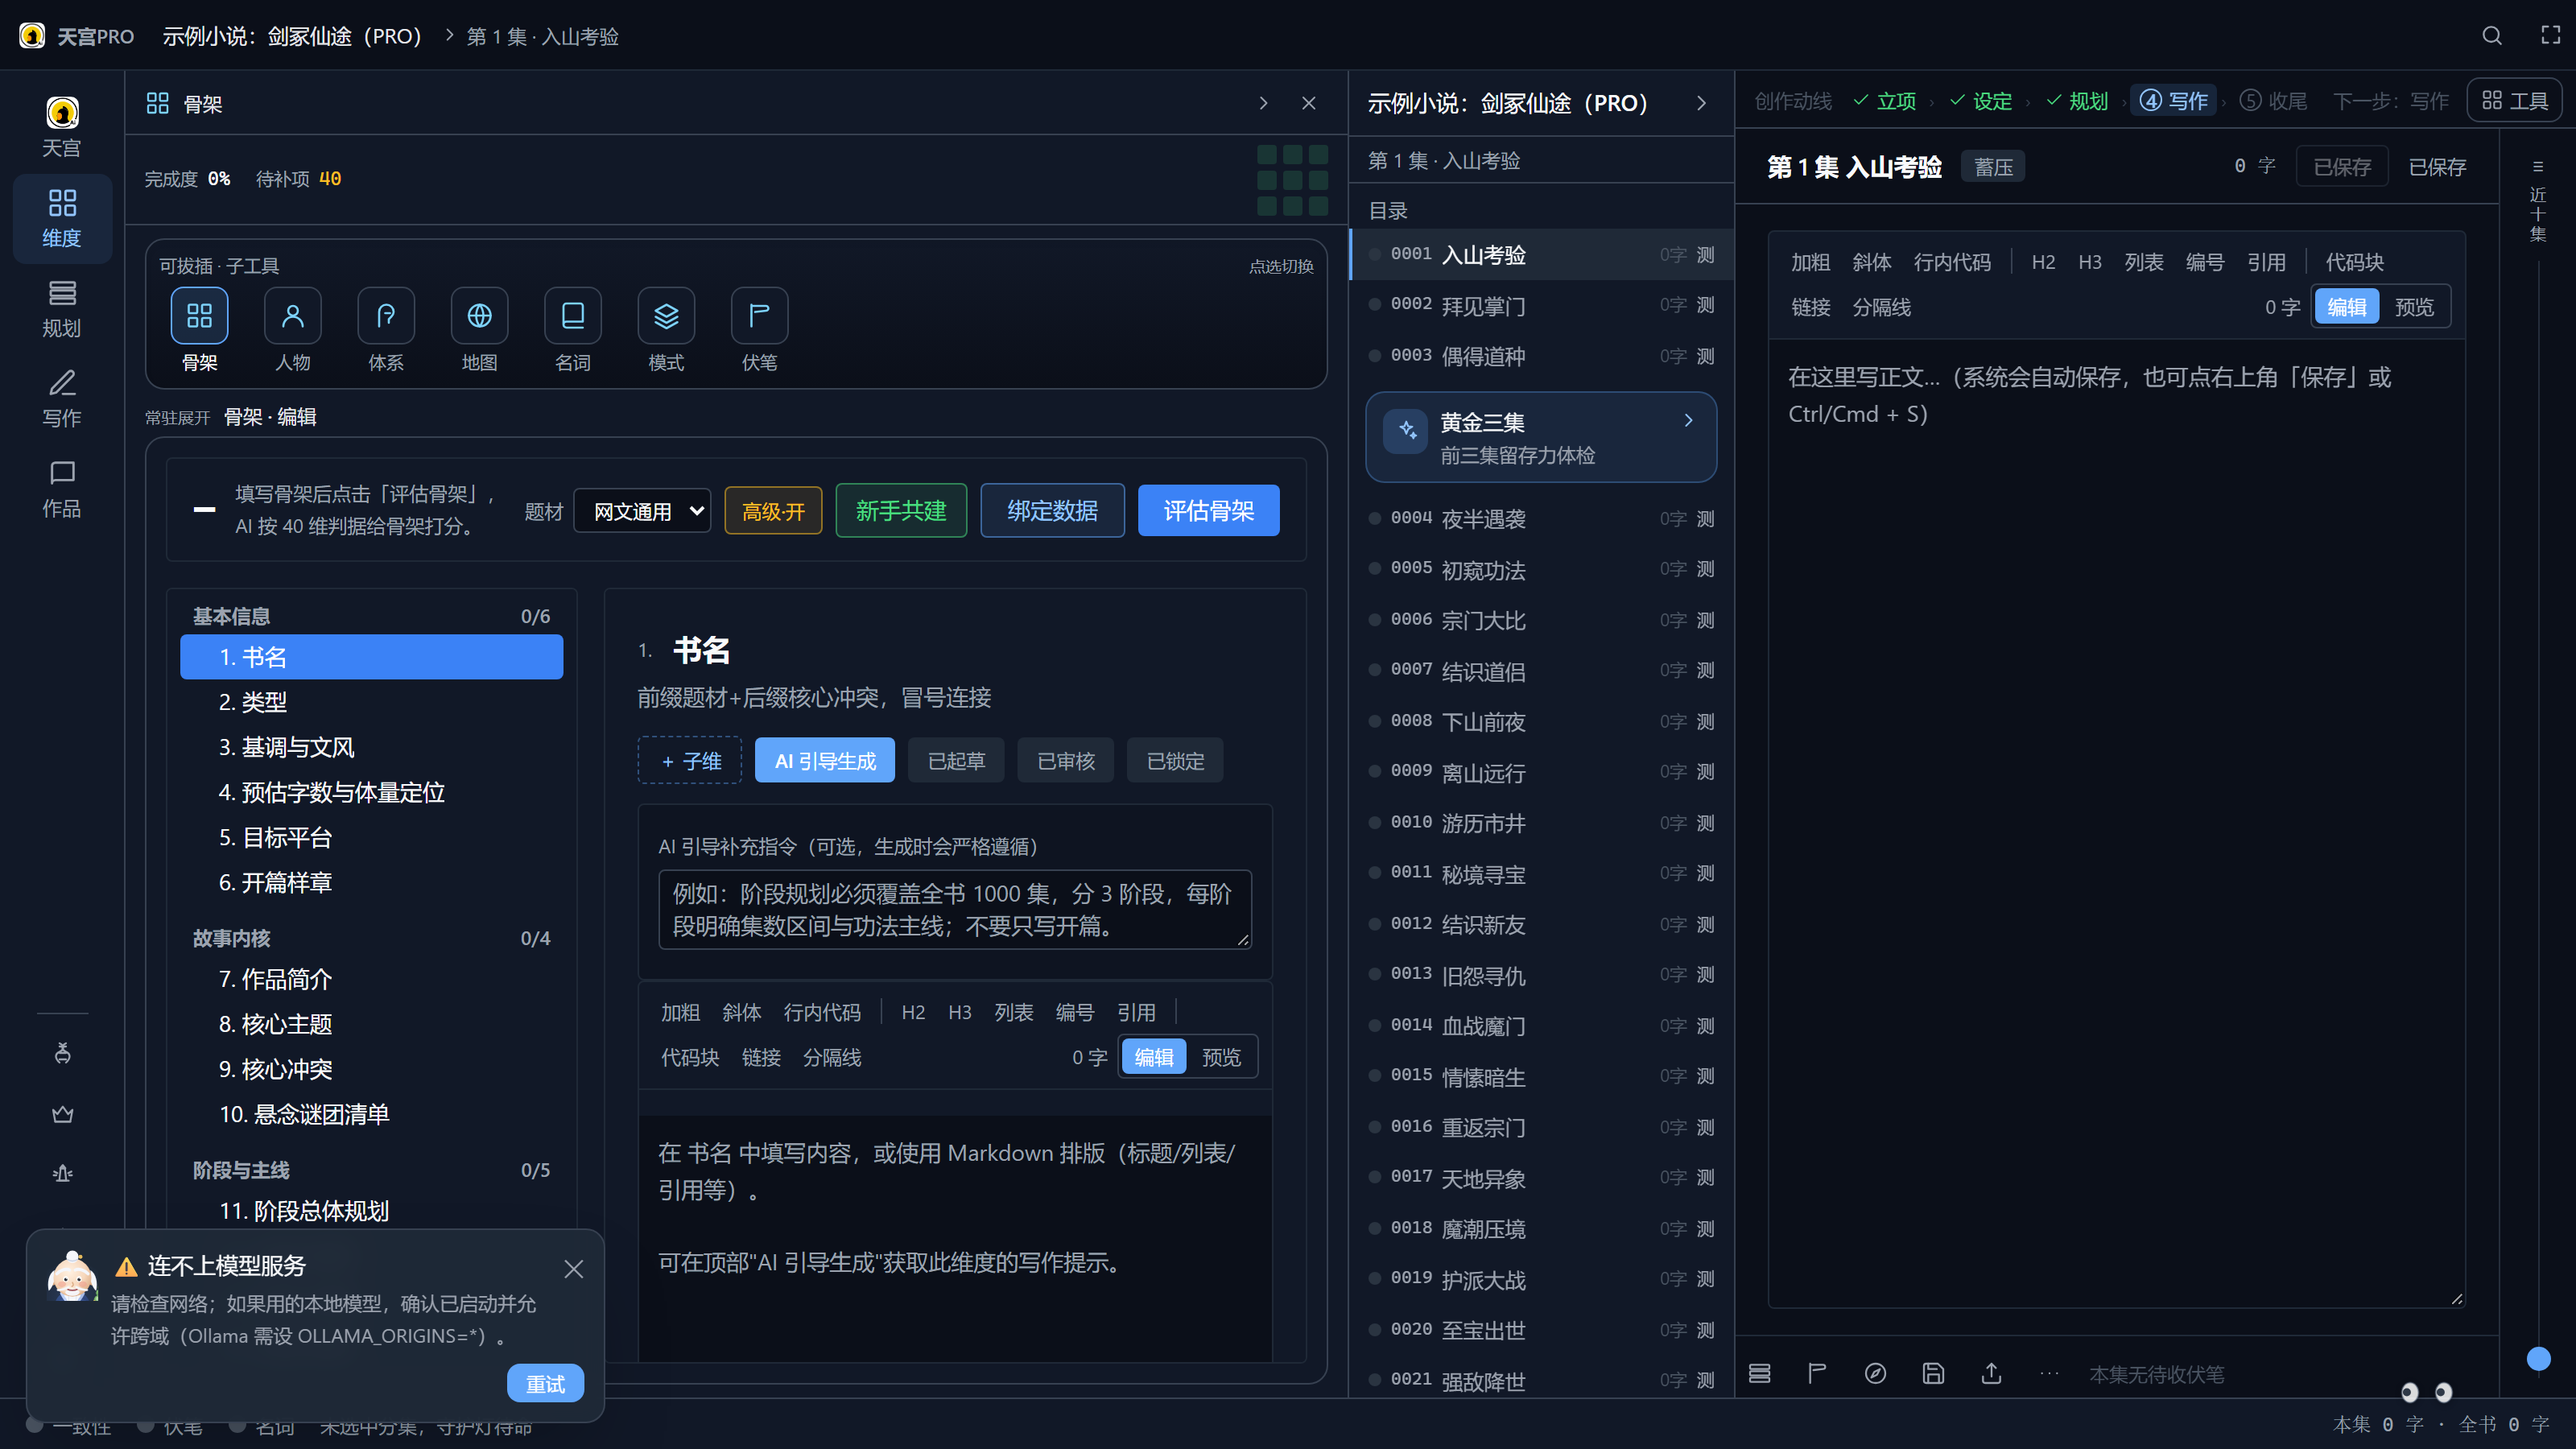Click the 评估骨架 button
2576x1449 pixels.
pos(1208,511)
